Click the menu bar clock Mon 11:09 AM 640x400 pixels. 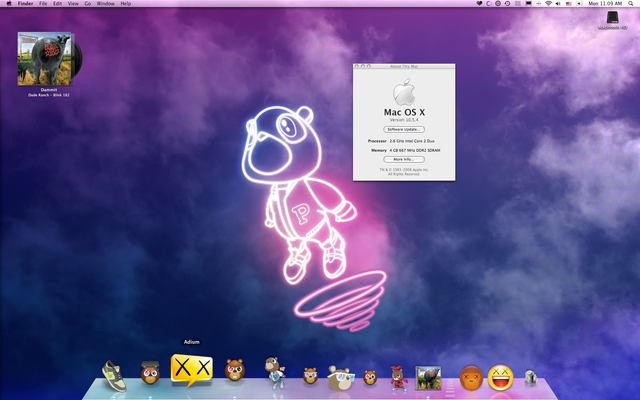coord(605,3)
